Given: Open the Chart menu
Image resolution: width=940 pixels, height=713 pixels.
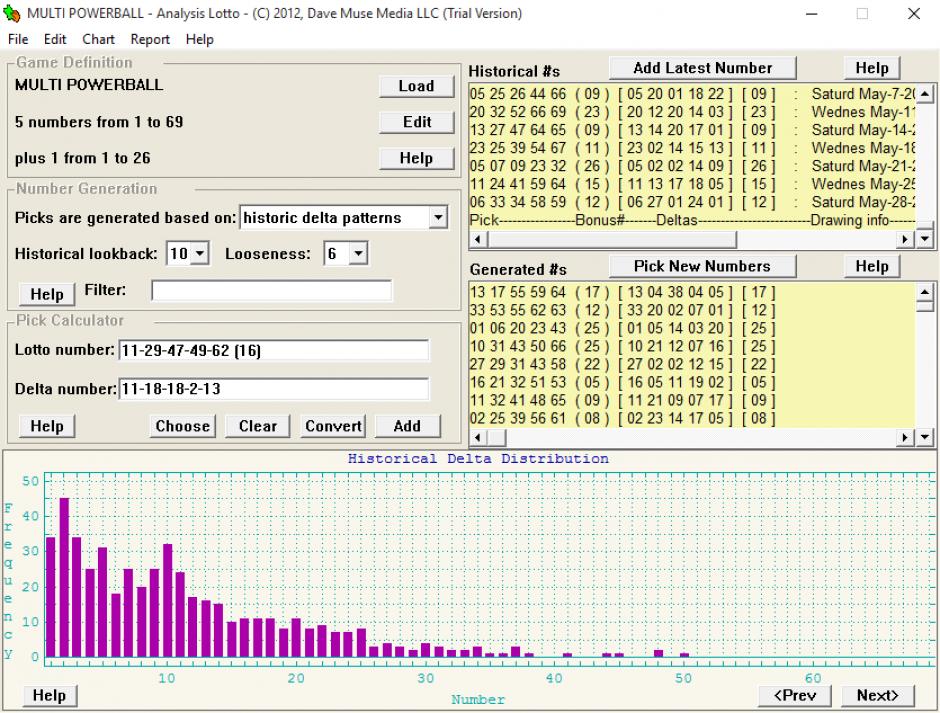Looking at the screenshot, I should [98, 39].
